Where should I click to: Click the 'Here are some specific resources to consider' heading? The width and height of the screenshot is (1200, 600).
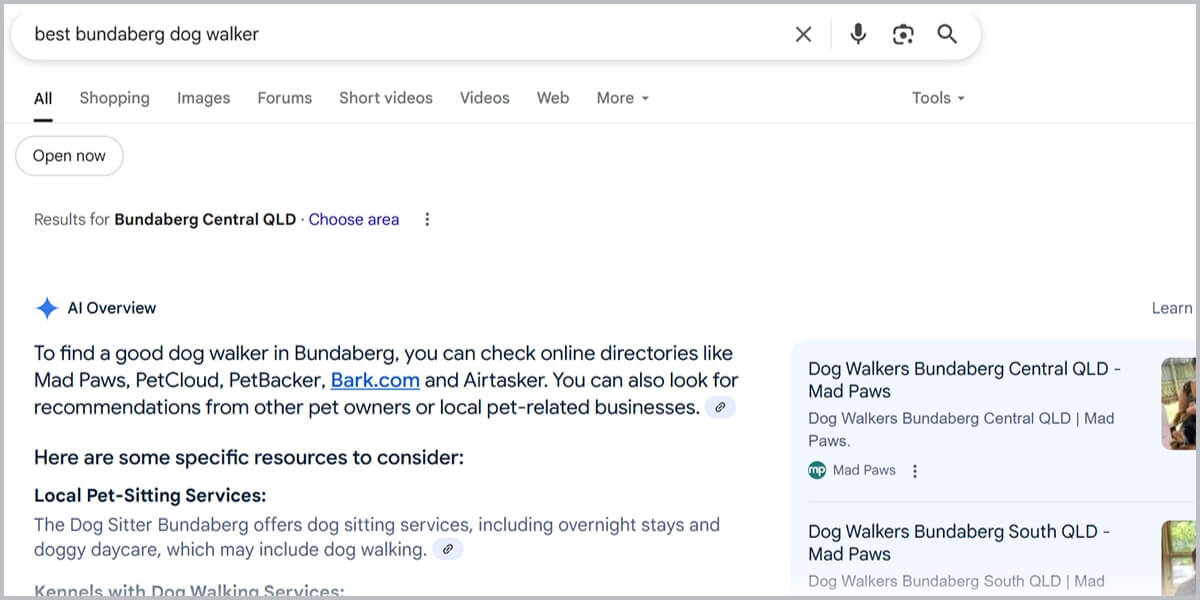[249, 458]
